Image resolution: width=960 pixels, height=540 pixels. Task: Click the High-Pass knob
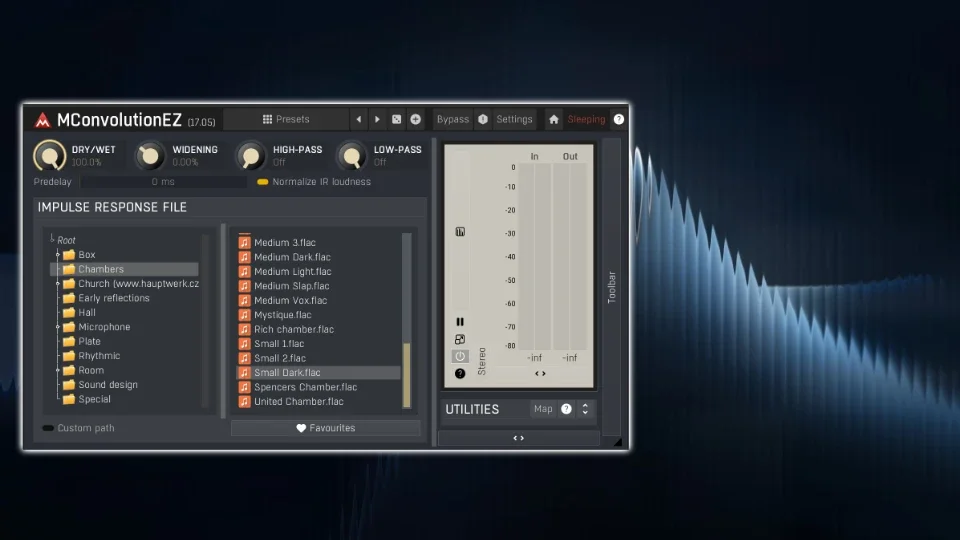tap(250, 156)
